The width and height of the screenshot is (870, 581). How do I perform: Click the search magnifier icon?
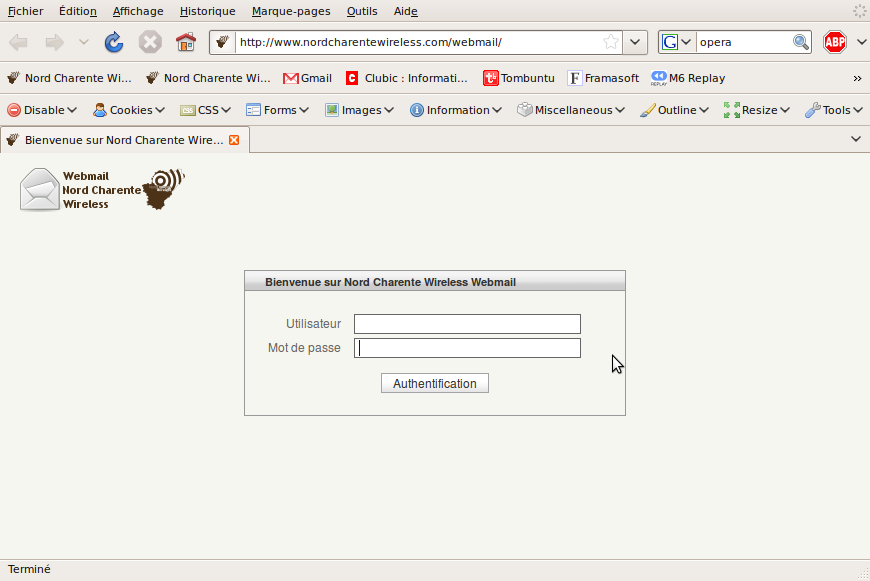point(800,42)
